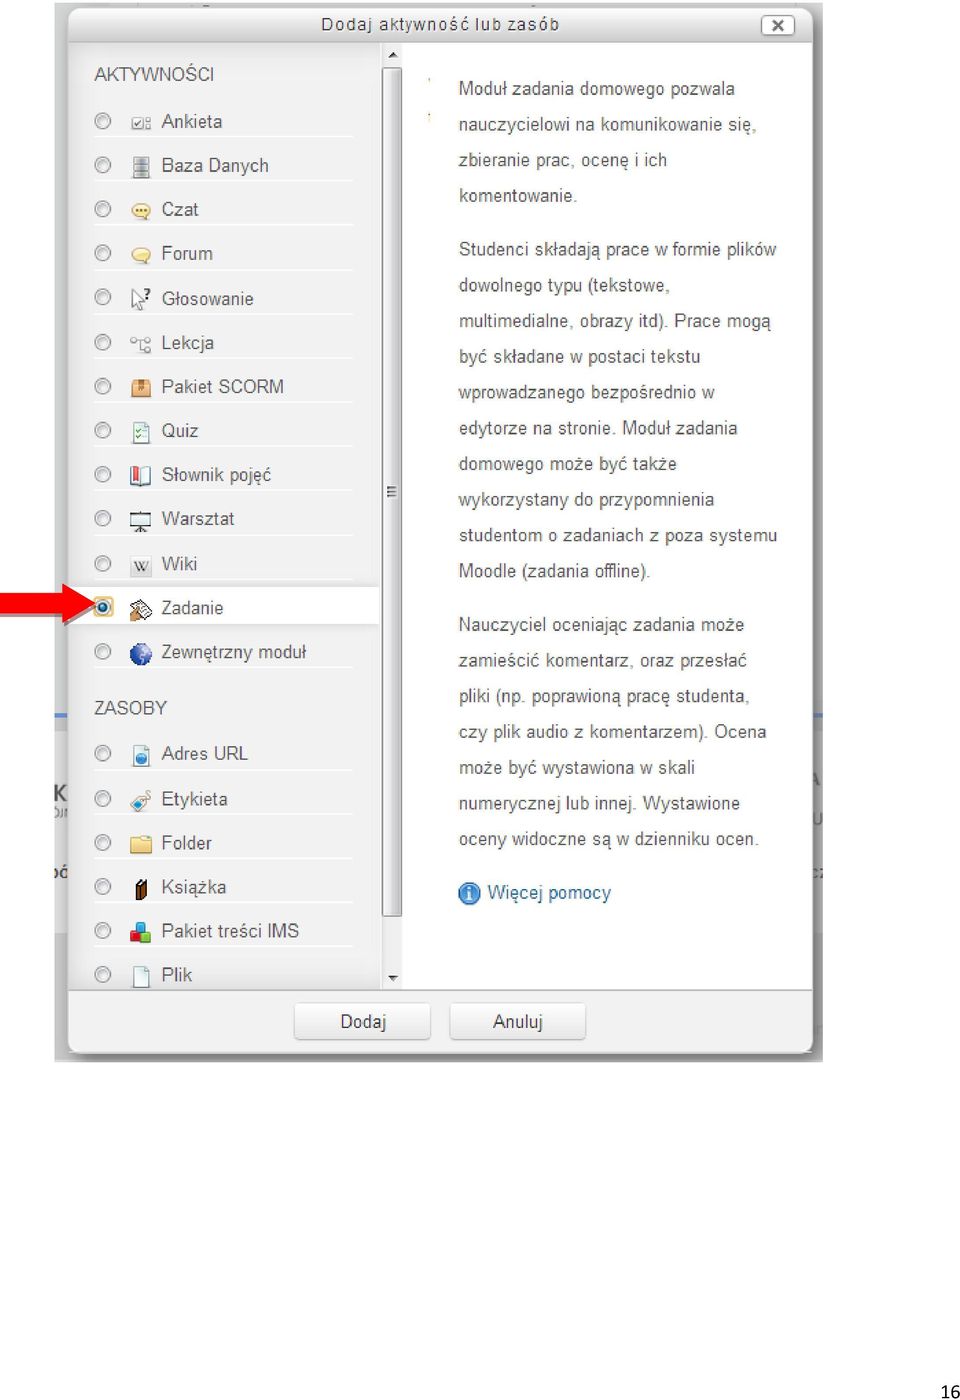This screenshot has height=1400, width=960.
Task: Open the Więcej pomocy link
Action: (x=549, y=893)
